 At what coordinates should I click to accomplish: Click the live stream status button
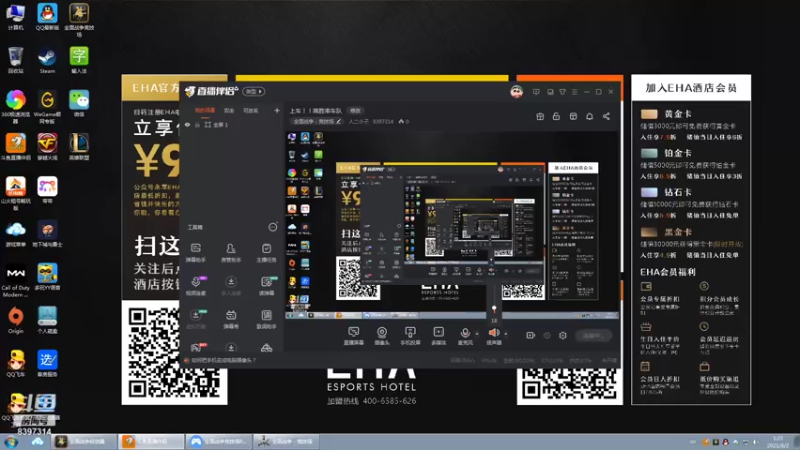click(x=593, y=335)
